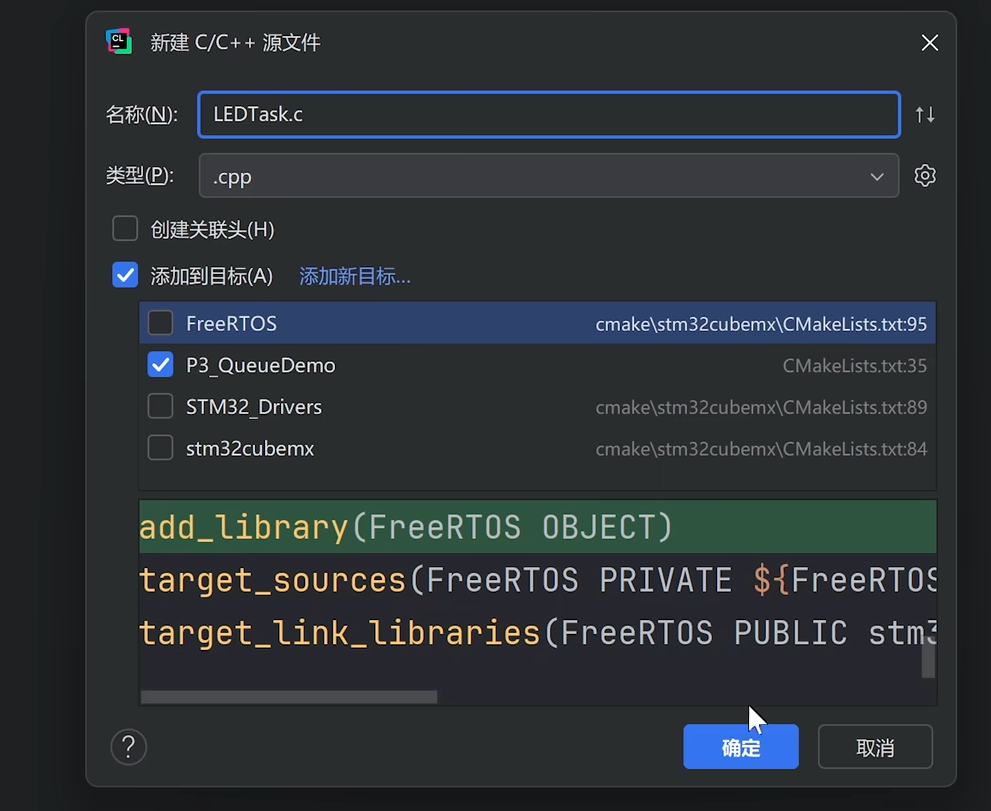Screen dimensions: 991x811
Task: Open the help question mark icon
Action: [128, 747]
